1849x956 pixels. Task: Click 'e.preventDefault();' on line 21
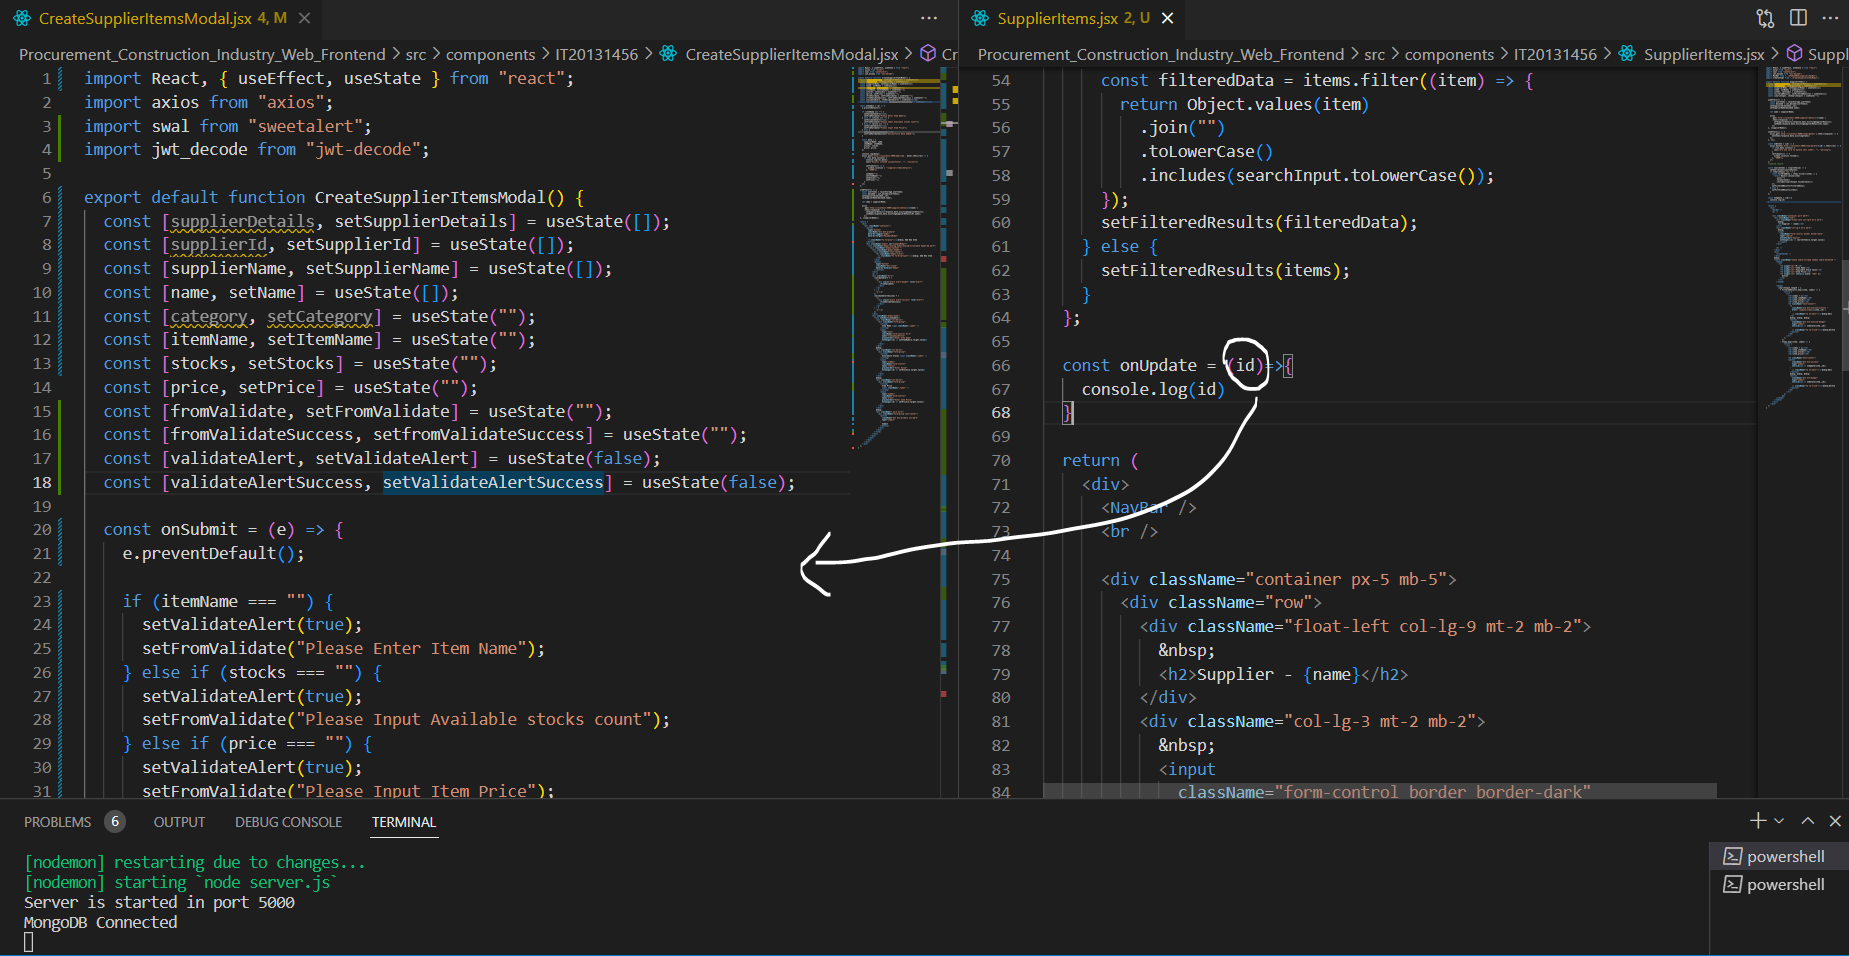coord(213,553)
